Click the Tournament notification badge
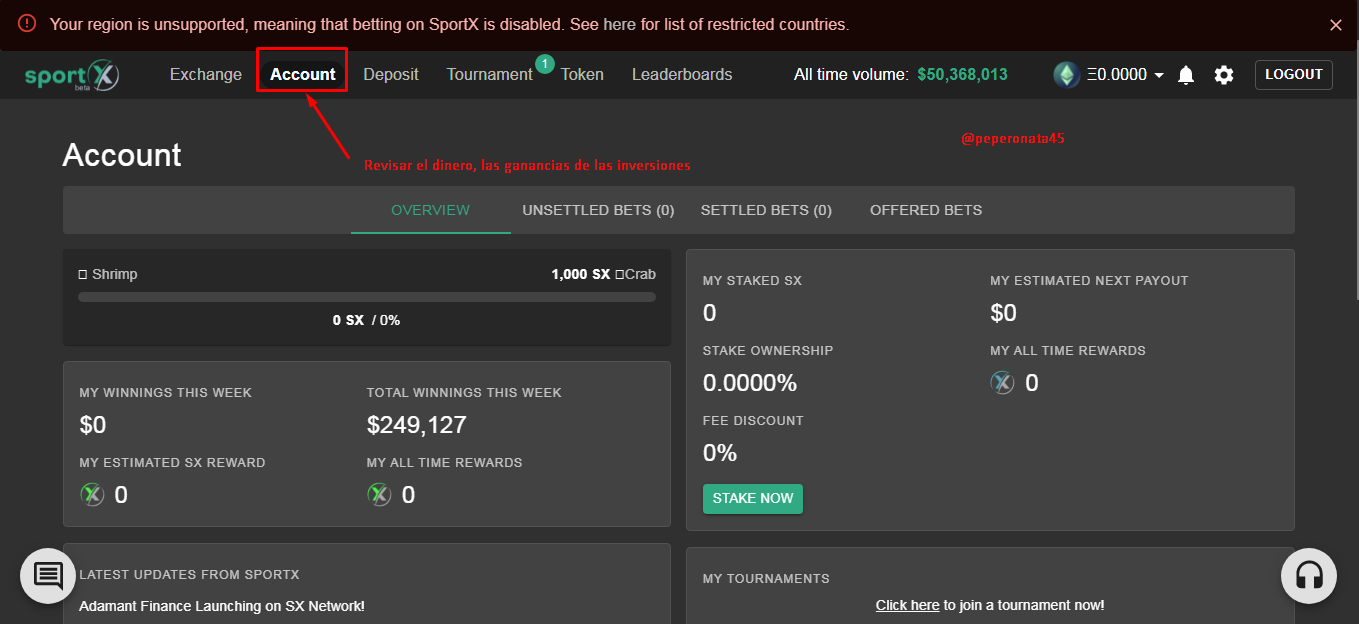Screen dimensions: 1359x624 coord(544,64)
